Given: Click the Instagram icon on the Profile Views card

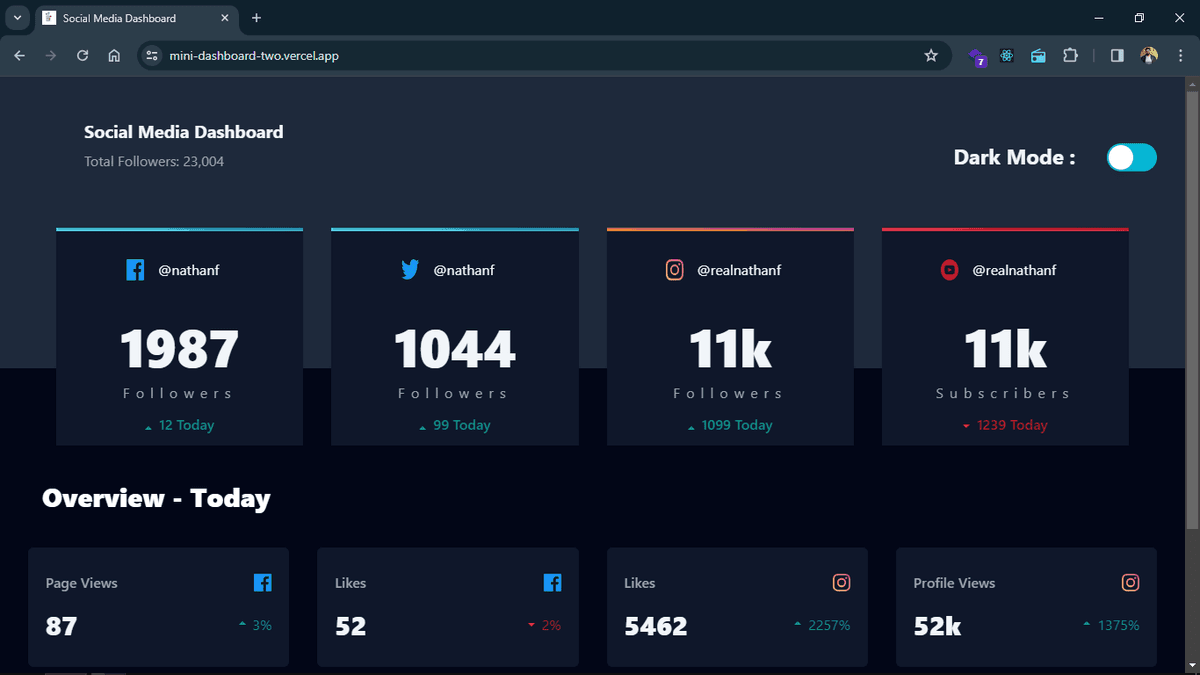Looking at the screenshot, I should [1130, 582].
